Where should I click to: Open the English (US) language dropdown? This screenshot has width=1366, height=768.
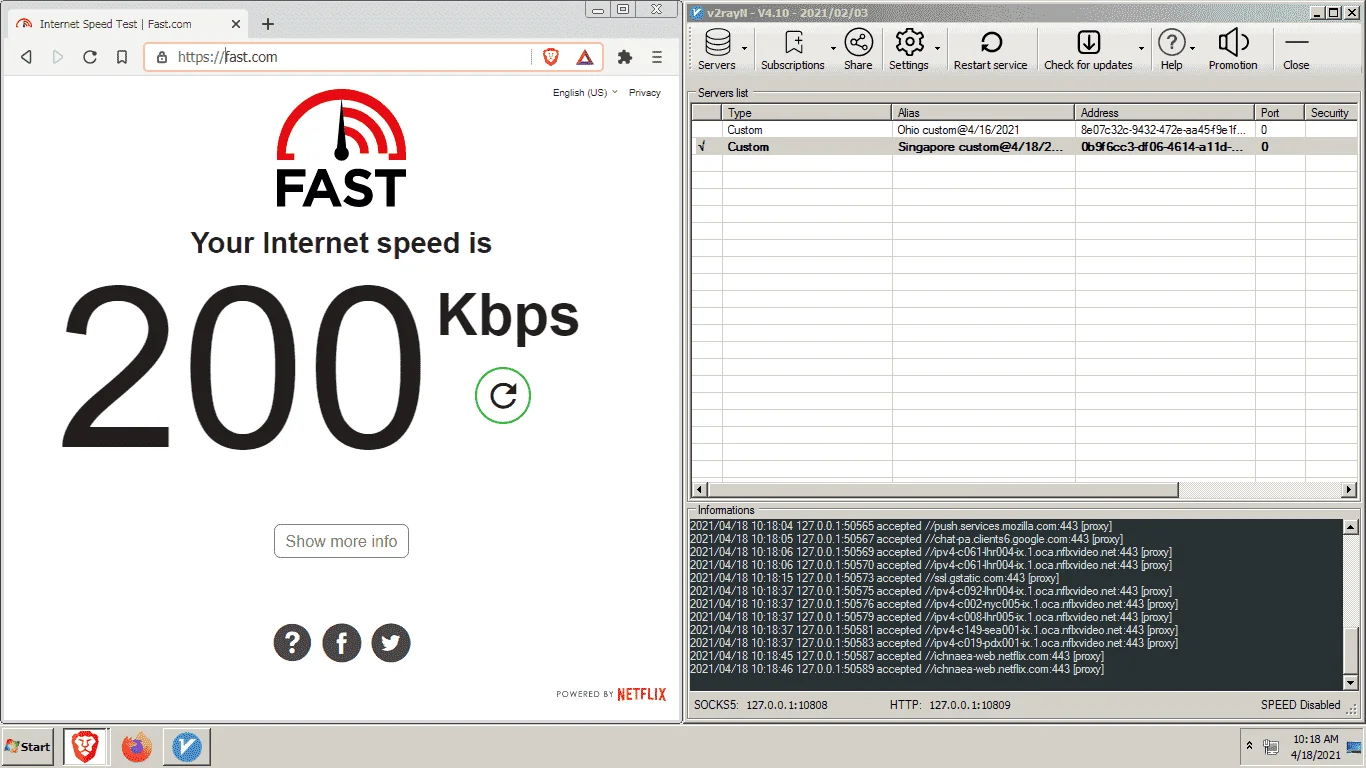pos(585,92)
